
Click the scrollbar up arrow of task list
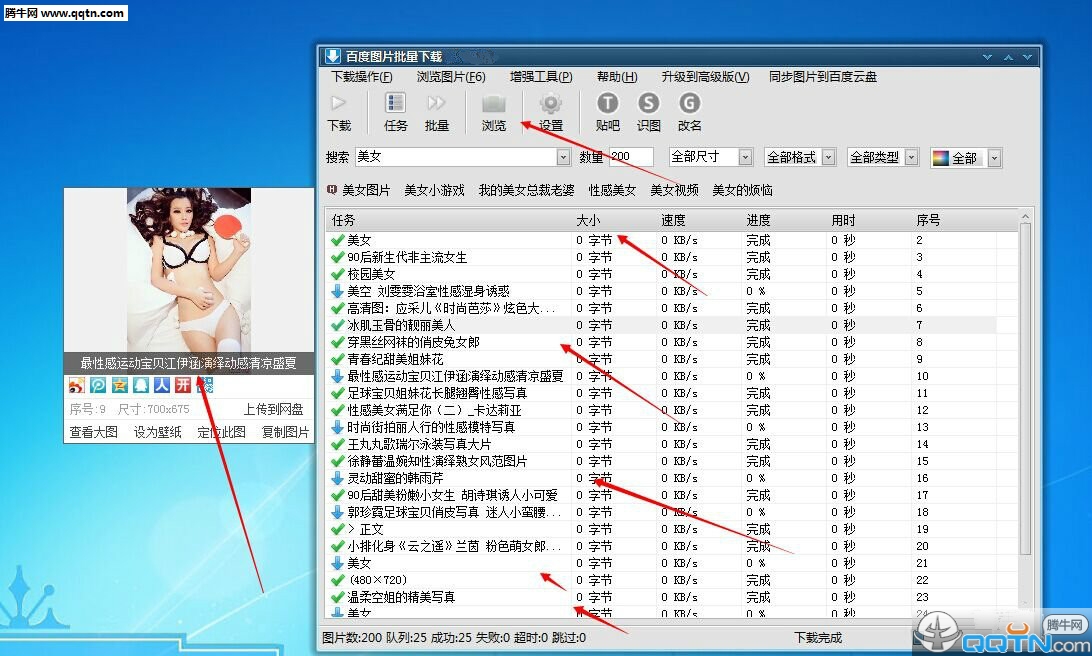1024,217
